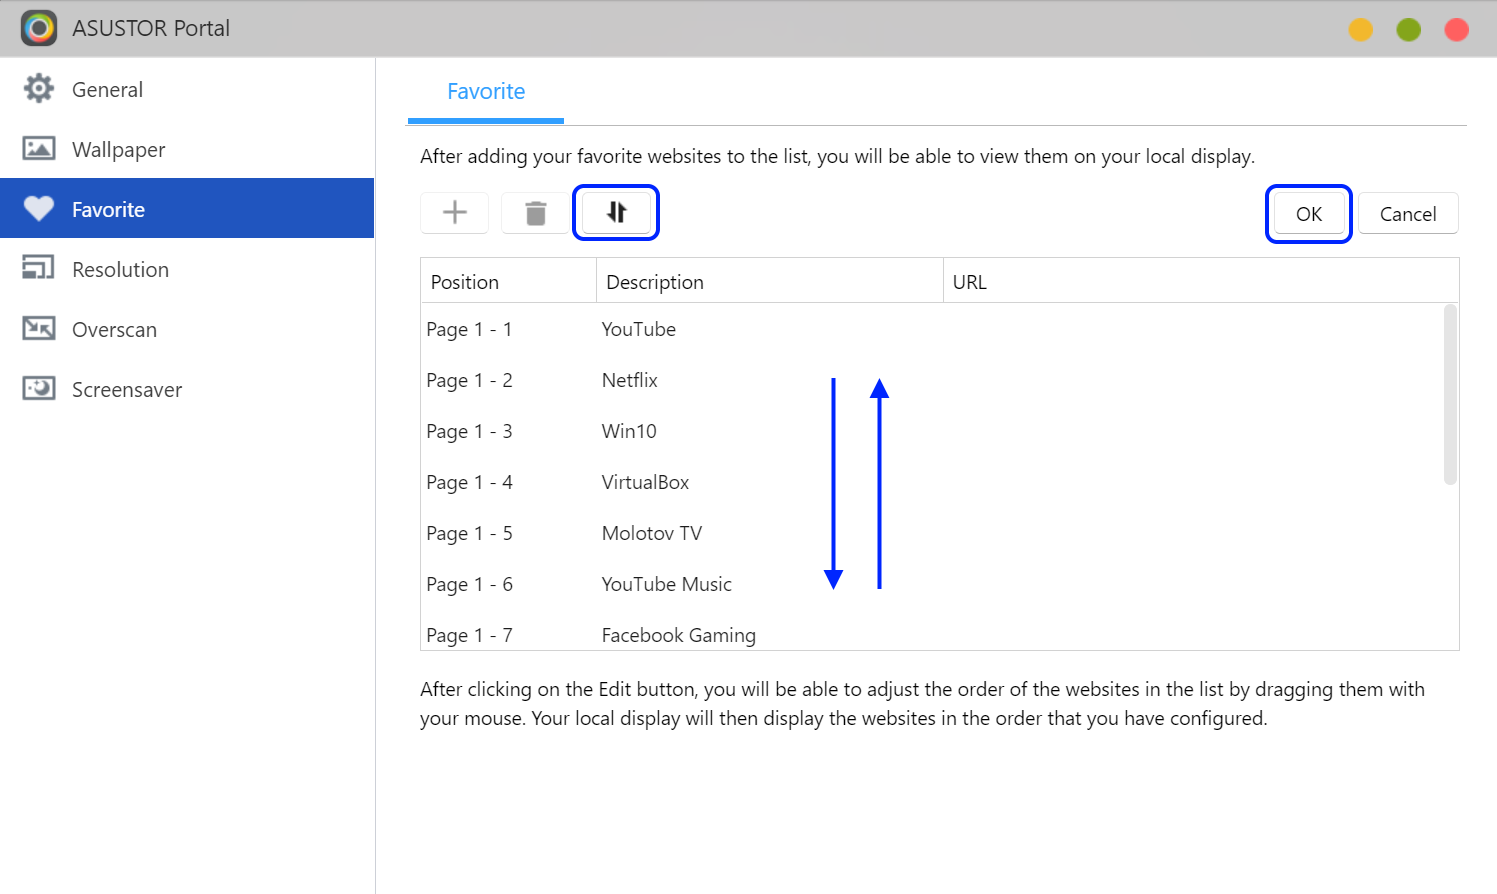The height and width of the screenshot is (894, 1497).
Task: Open Wallpaper settings section
Action: coord(187,149)
